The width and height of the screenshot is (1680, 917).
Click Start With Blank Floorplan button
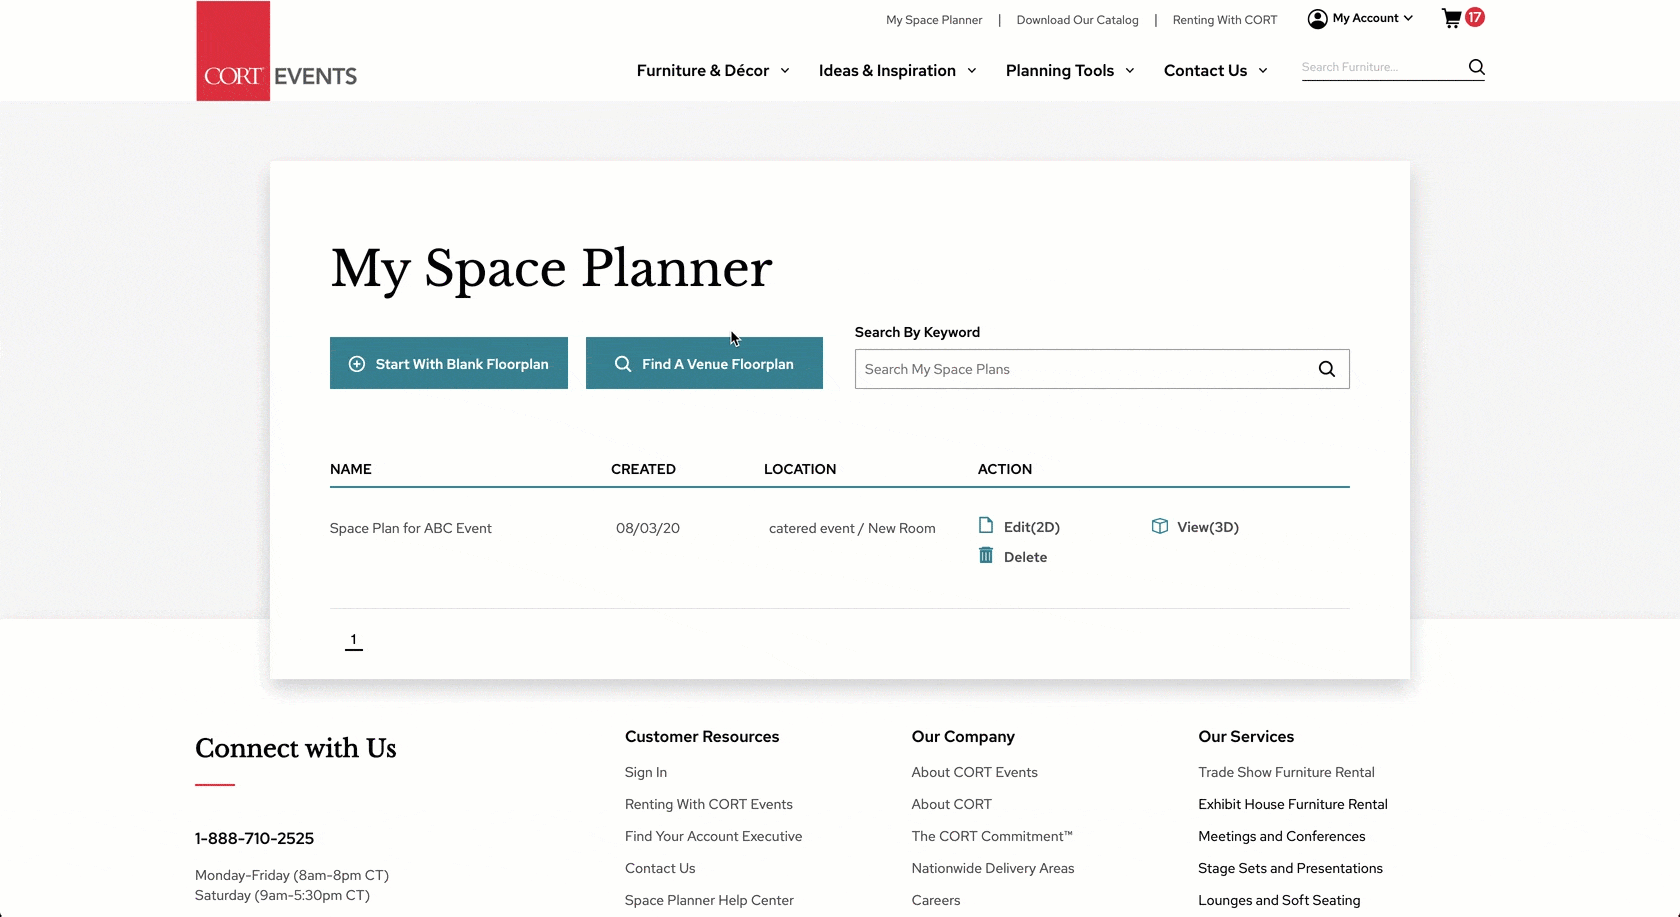tap(449, 363)
